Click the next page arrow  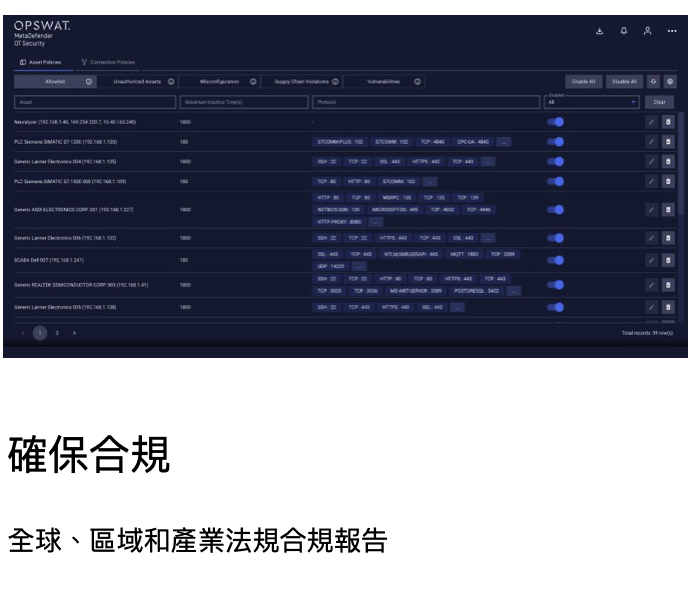pos(74,333)
